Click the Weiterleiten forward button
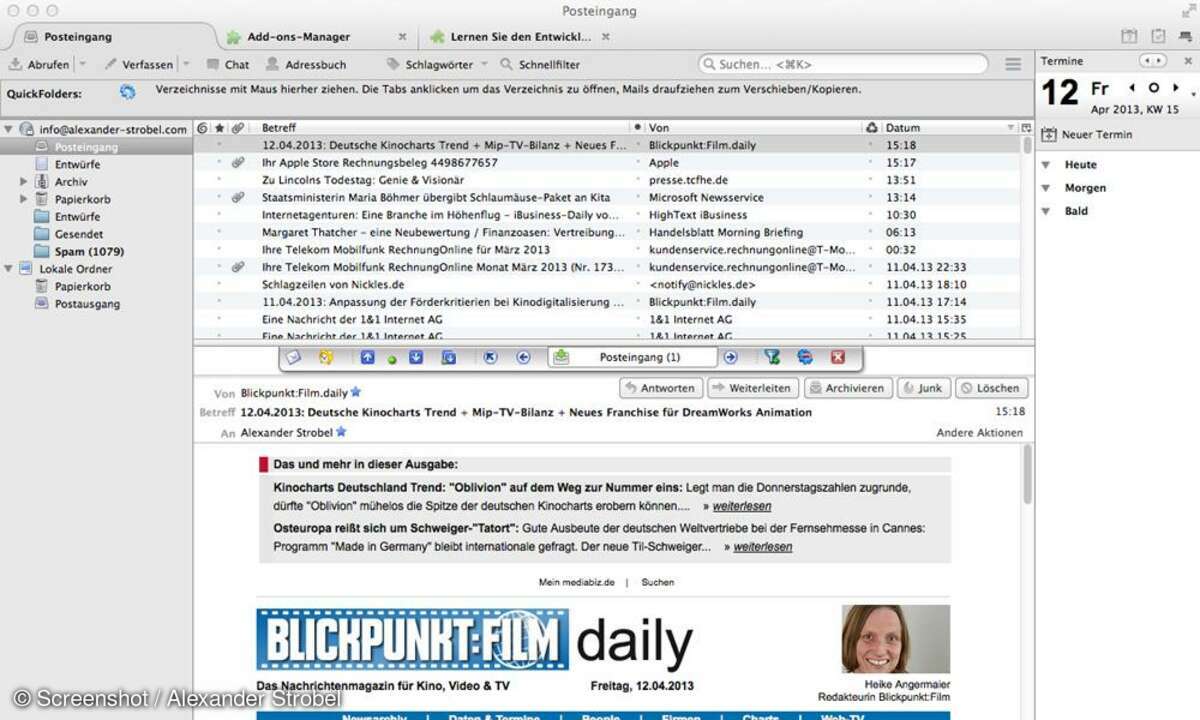The width and height of the screenshot is (1200, 720). [754, 388]
